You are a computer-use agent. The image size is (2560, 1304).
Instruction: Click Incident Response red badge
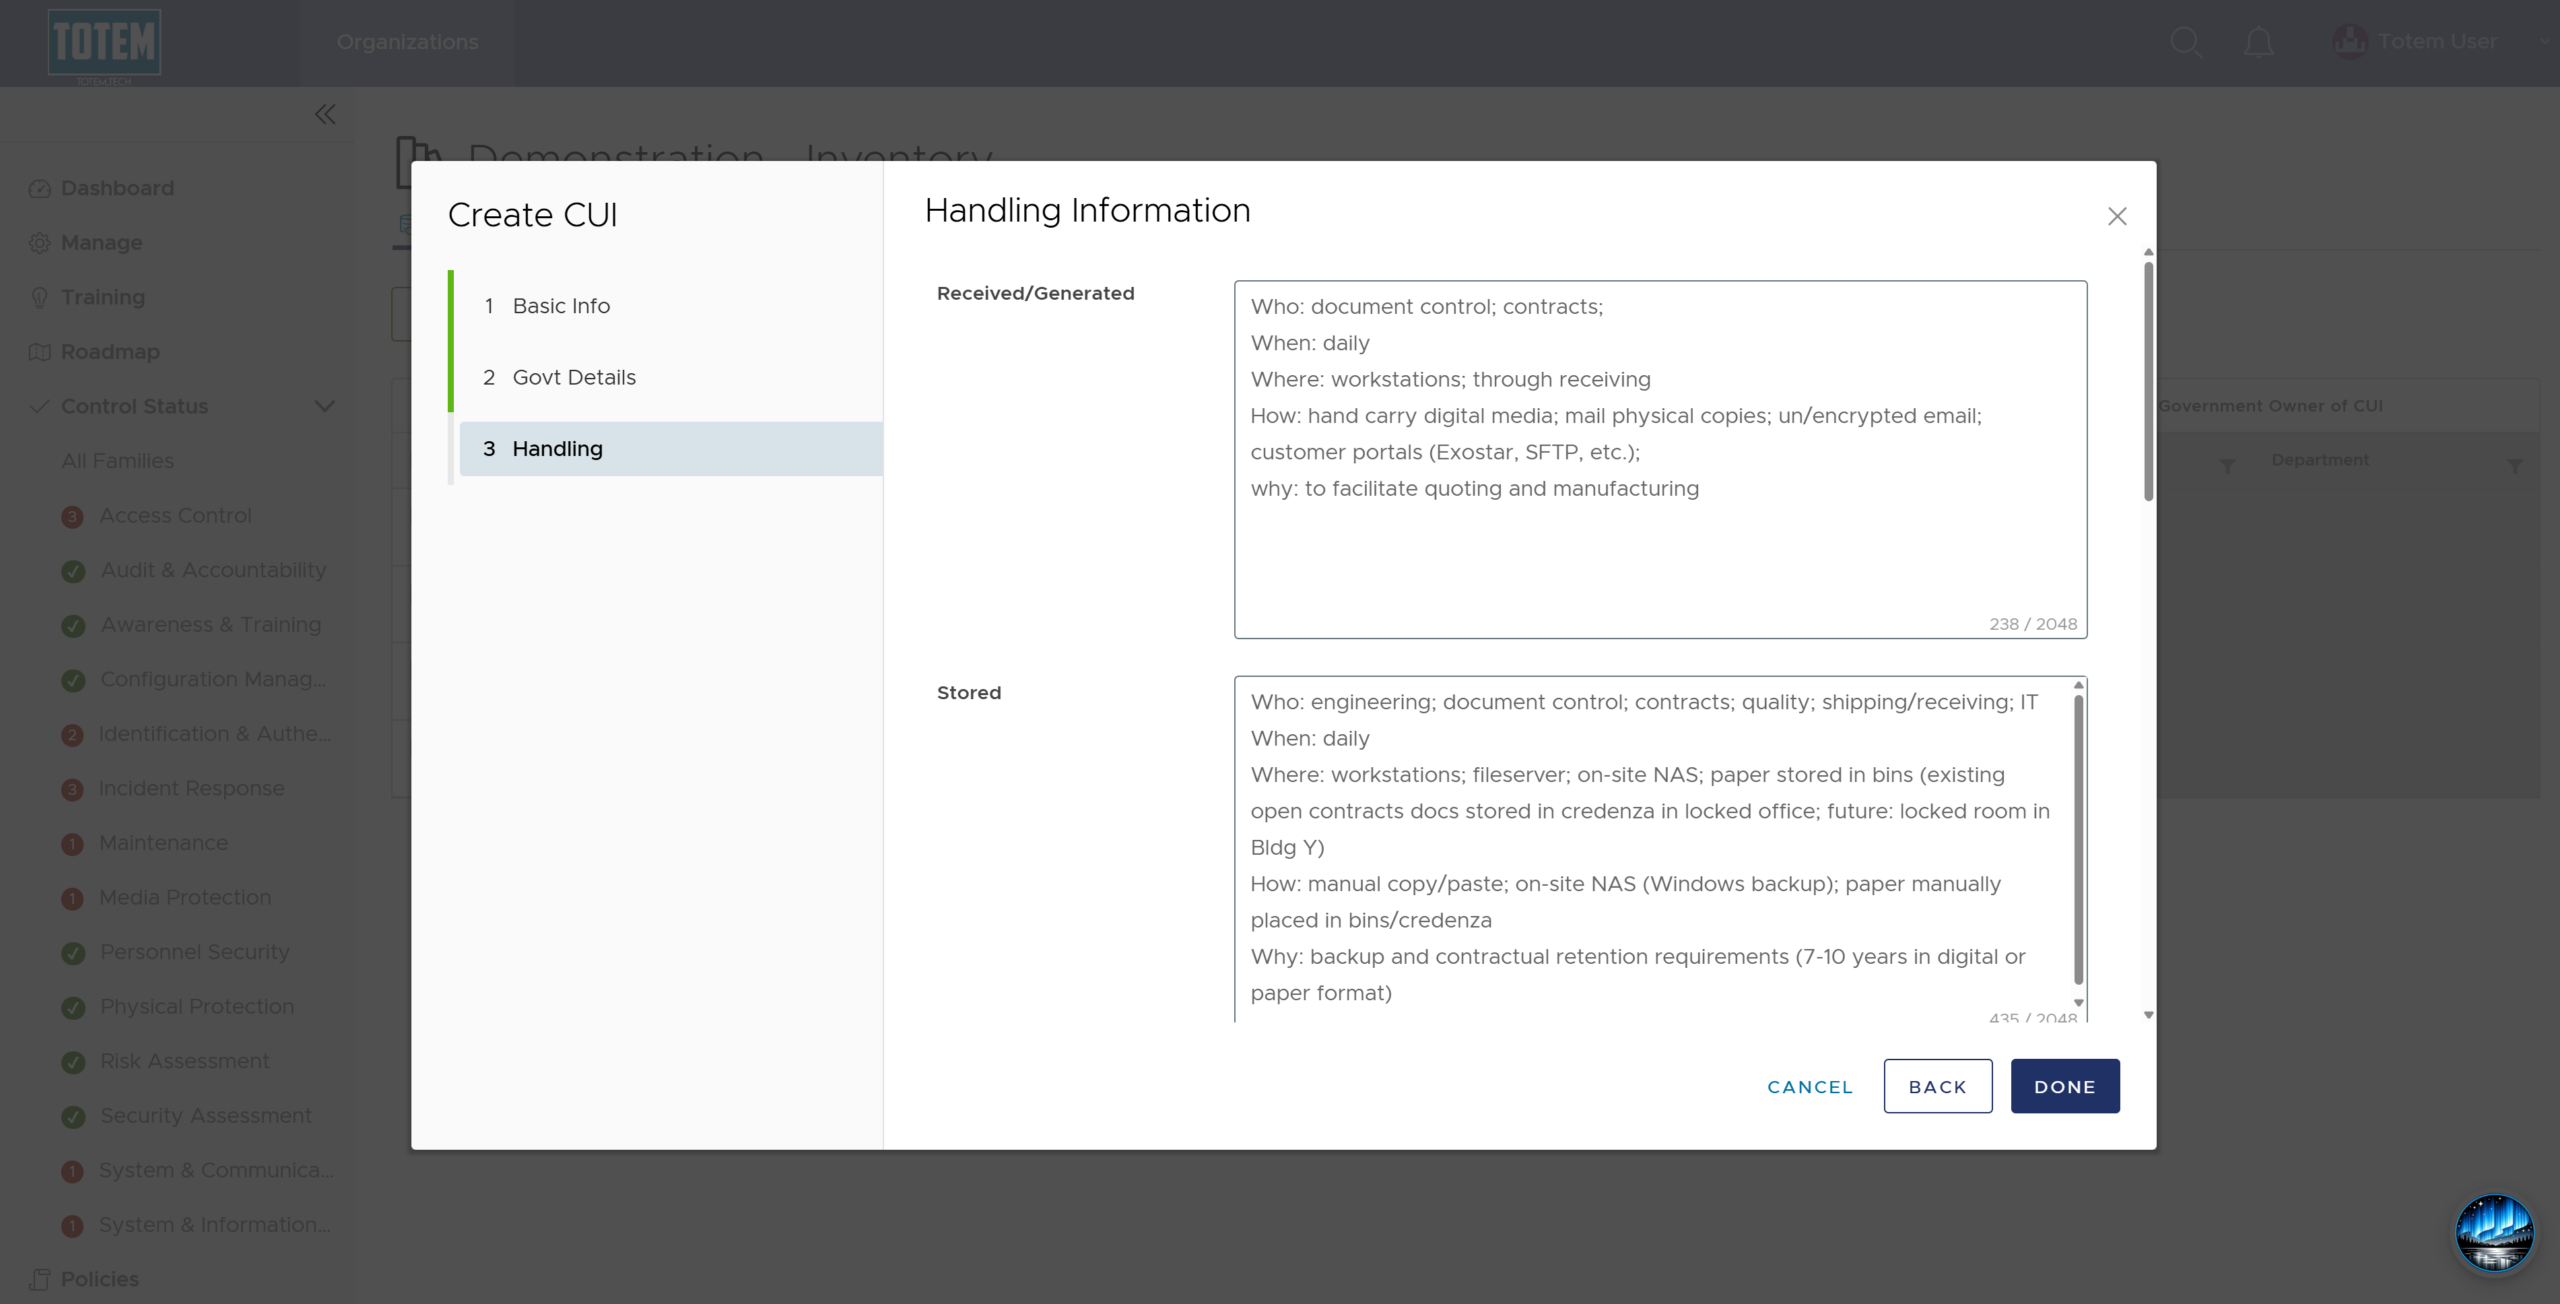(72, 789)
